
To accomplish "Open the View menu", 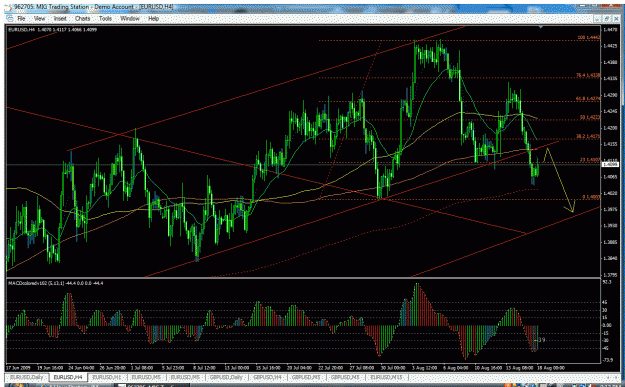I will pyautogui.click(x=39, y=19).
